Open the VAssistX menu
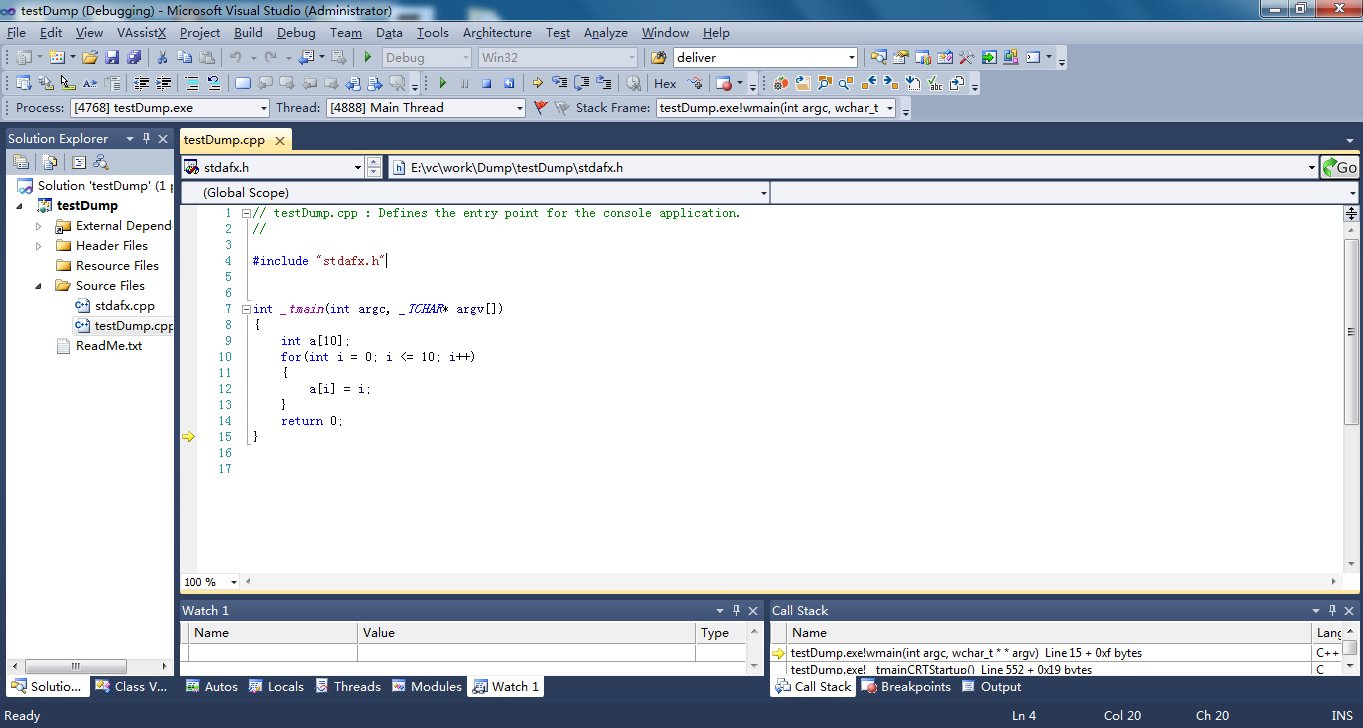This screenshot has width=1363, height=728. [x=141, y=32]
